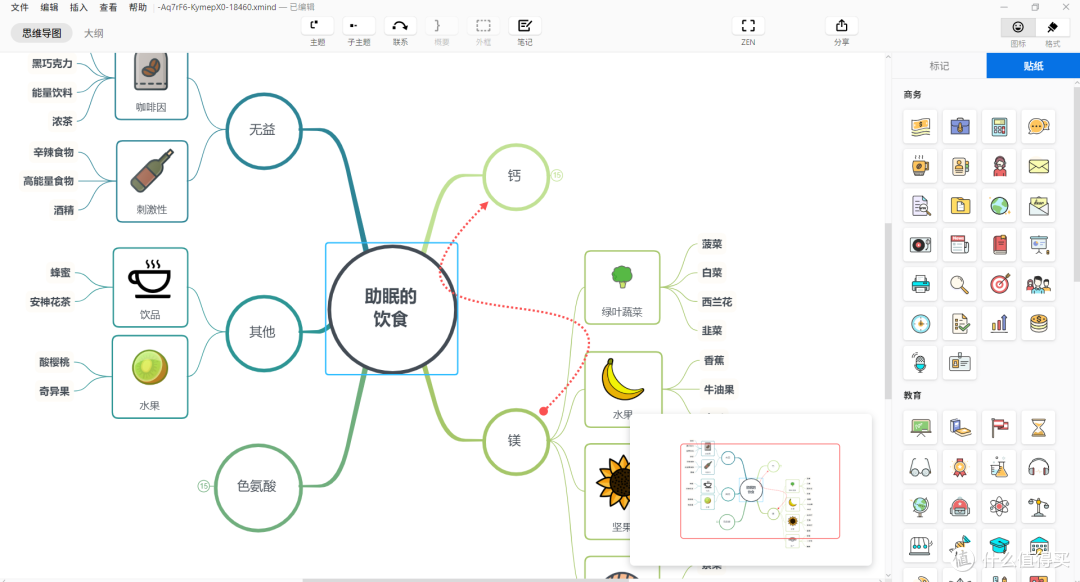
Task: Select the 西兰花 leaf topic
Action: [717, 302]
